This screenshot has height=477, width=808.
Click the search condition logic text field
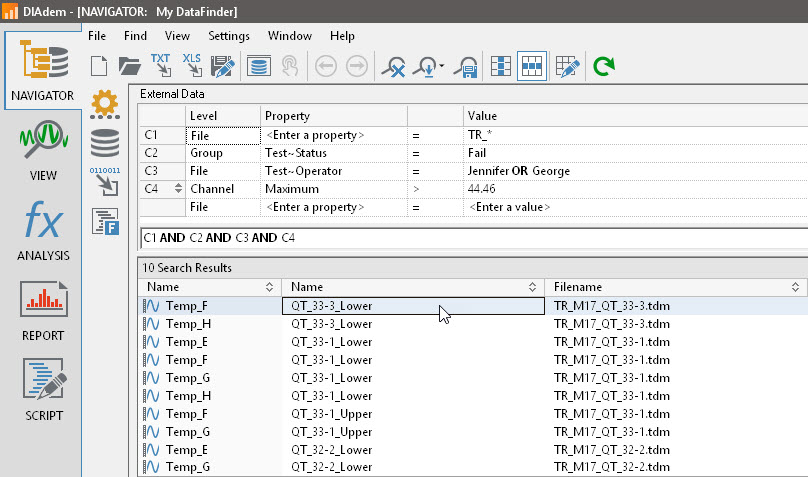(470, 238)
